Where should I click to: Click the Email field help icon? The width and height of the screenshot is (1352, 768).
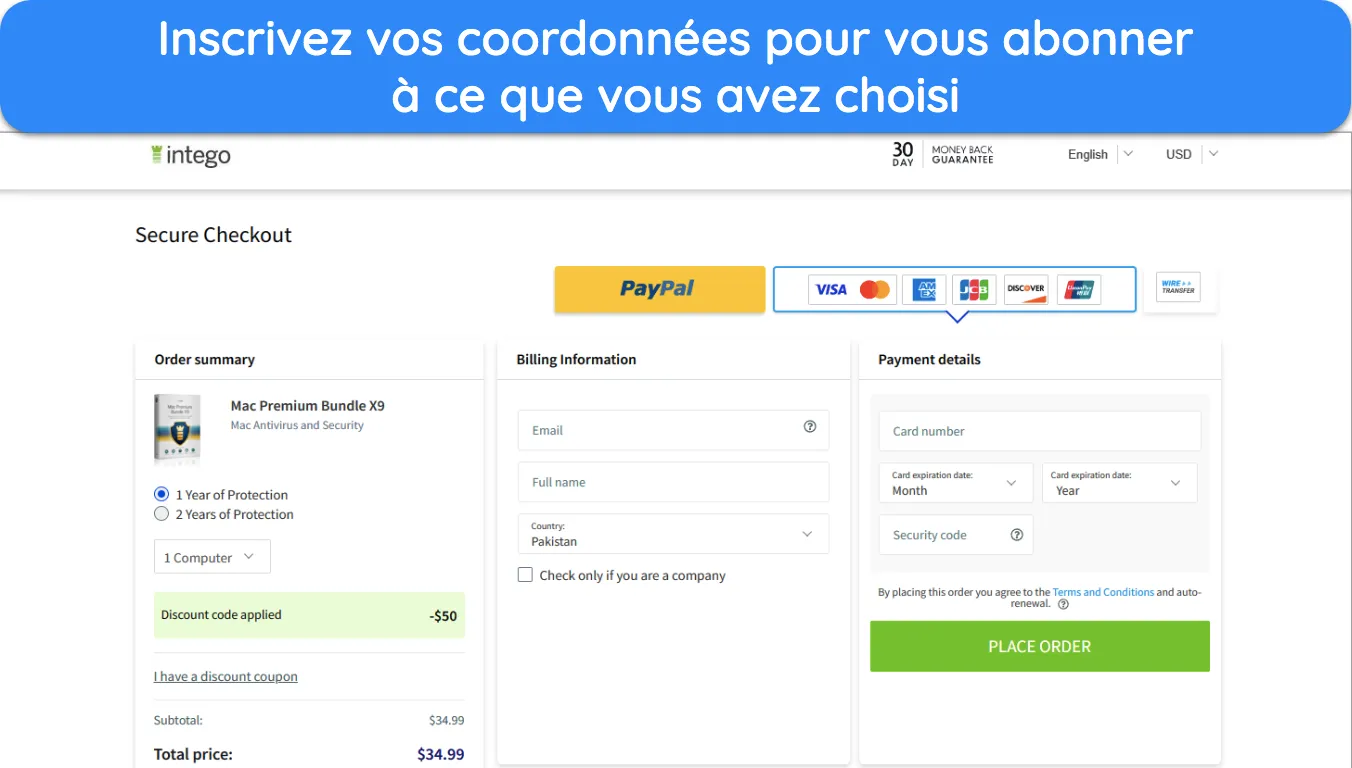click(x=810, y=427)
